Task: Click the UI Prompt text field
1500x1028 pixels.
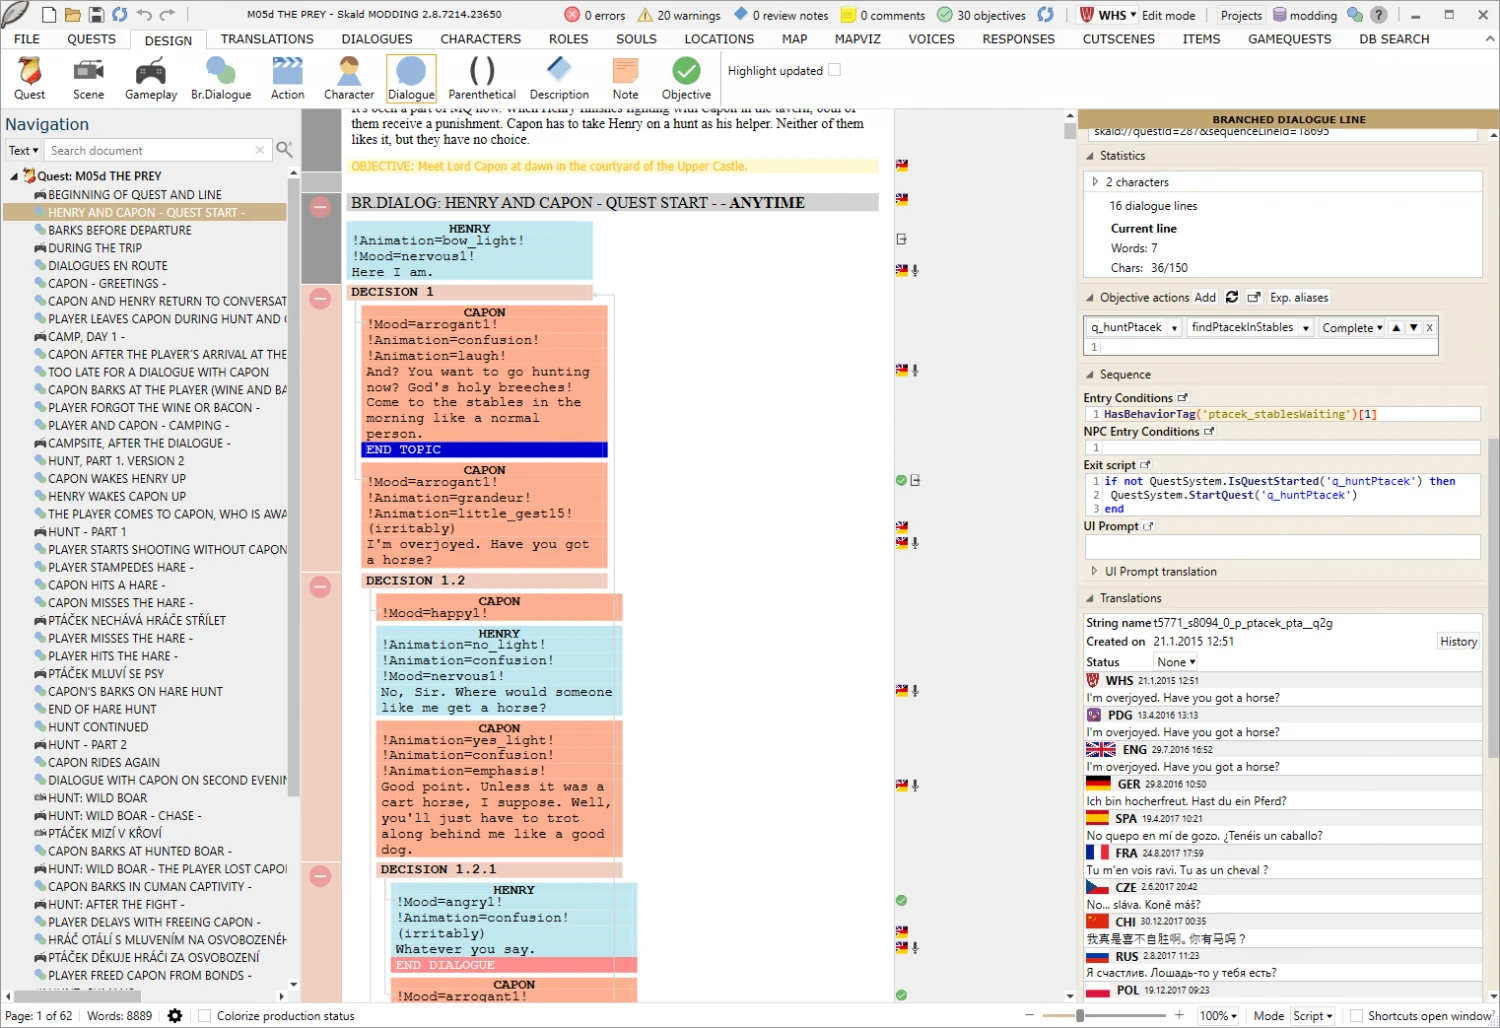Action: click(x=1282, y=546)
